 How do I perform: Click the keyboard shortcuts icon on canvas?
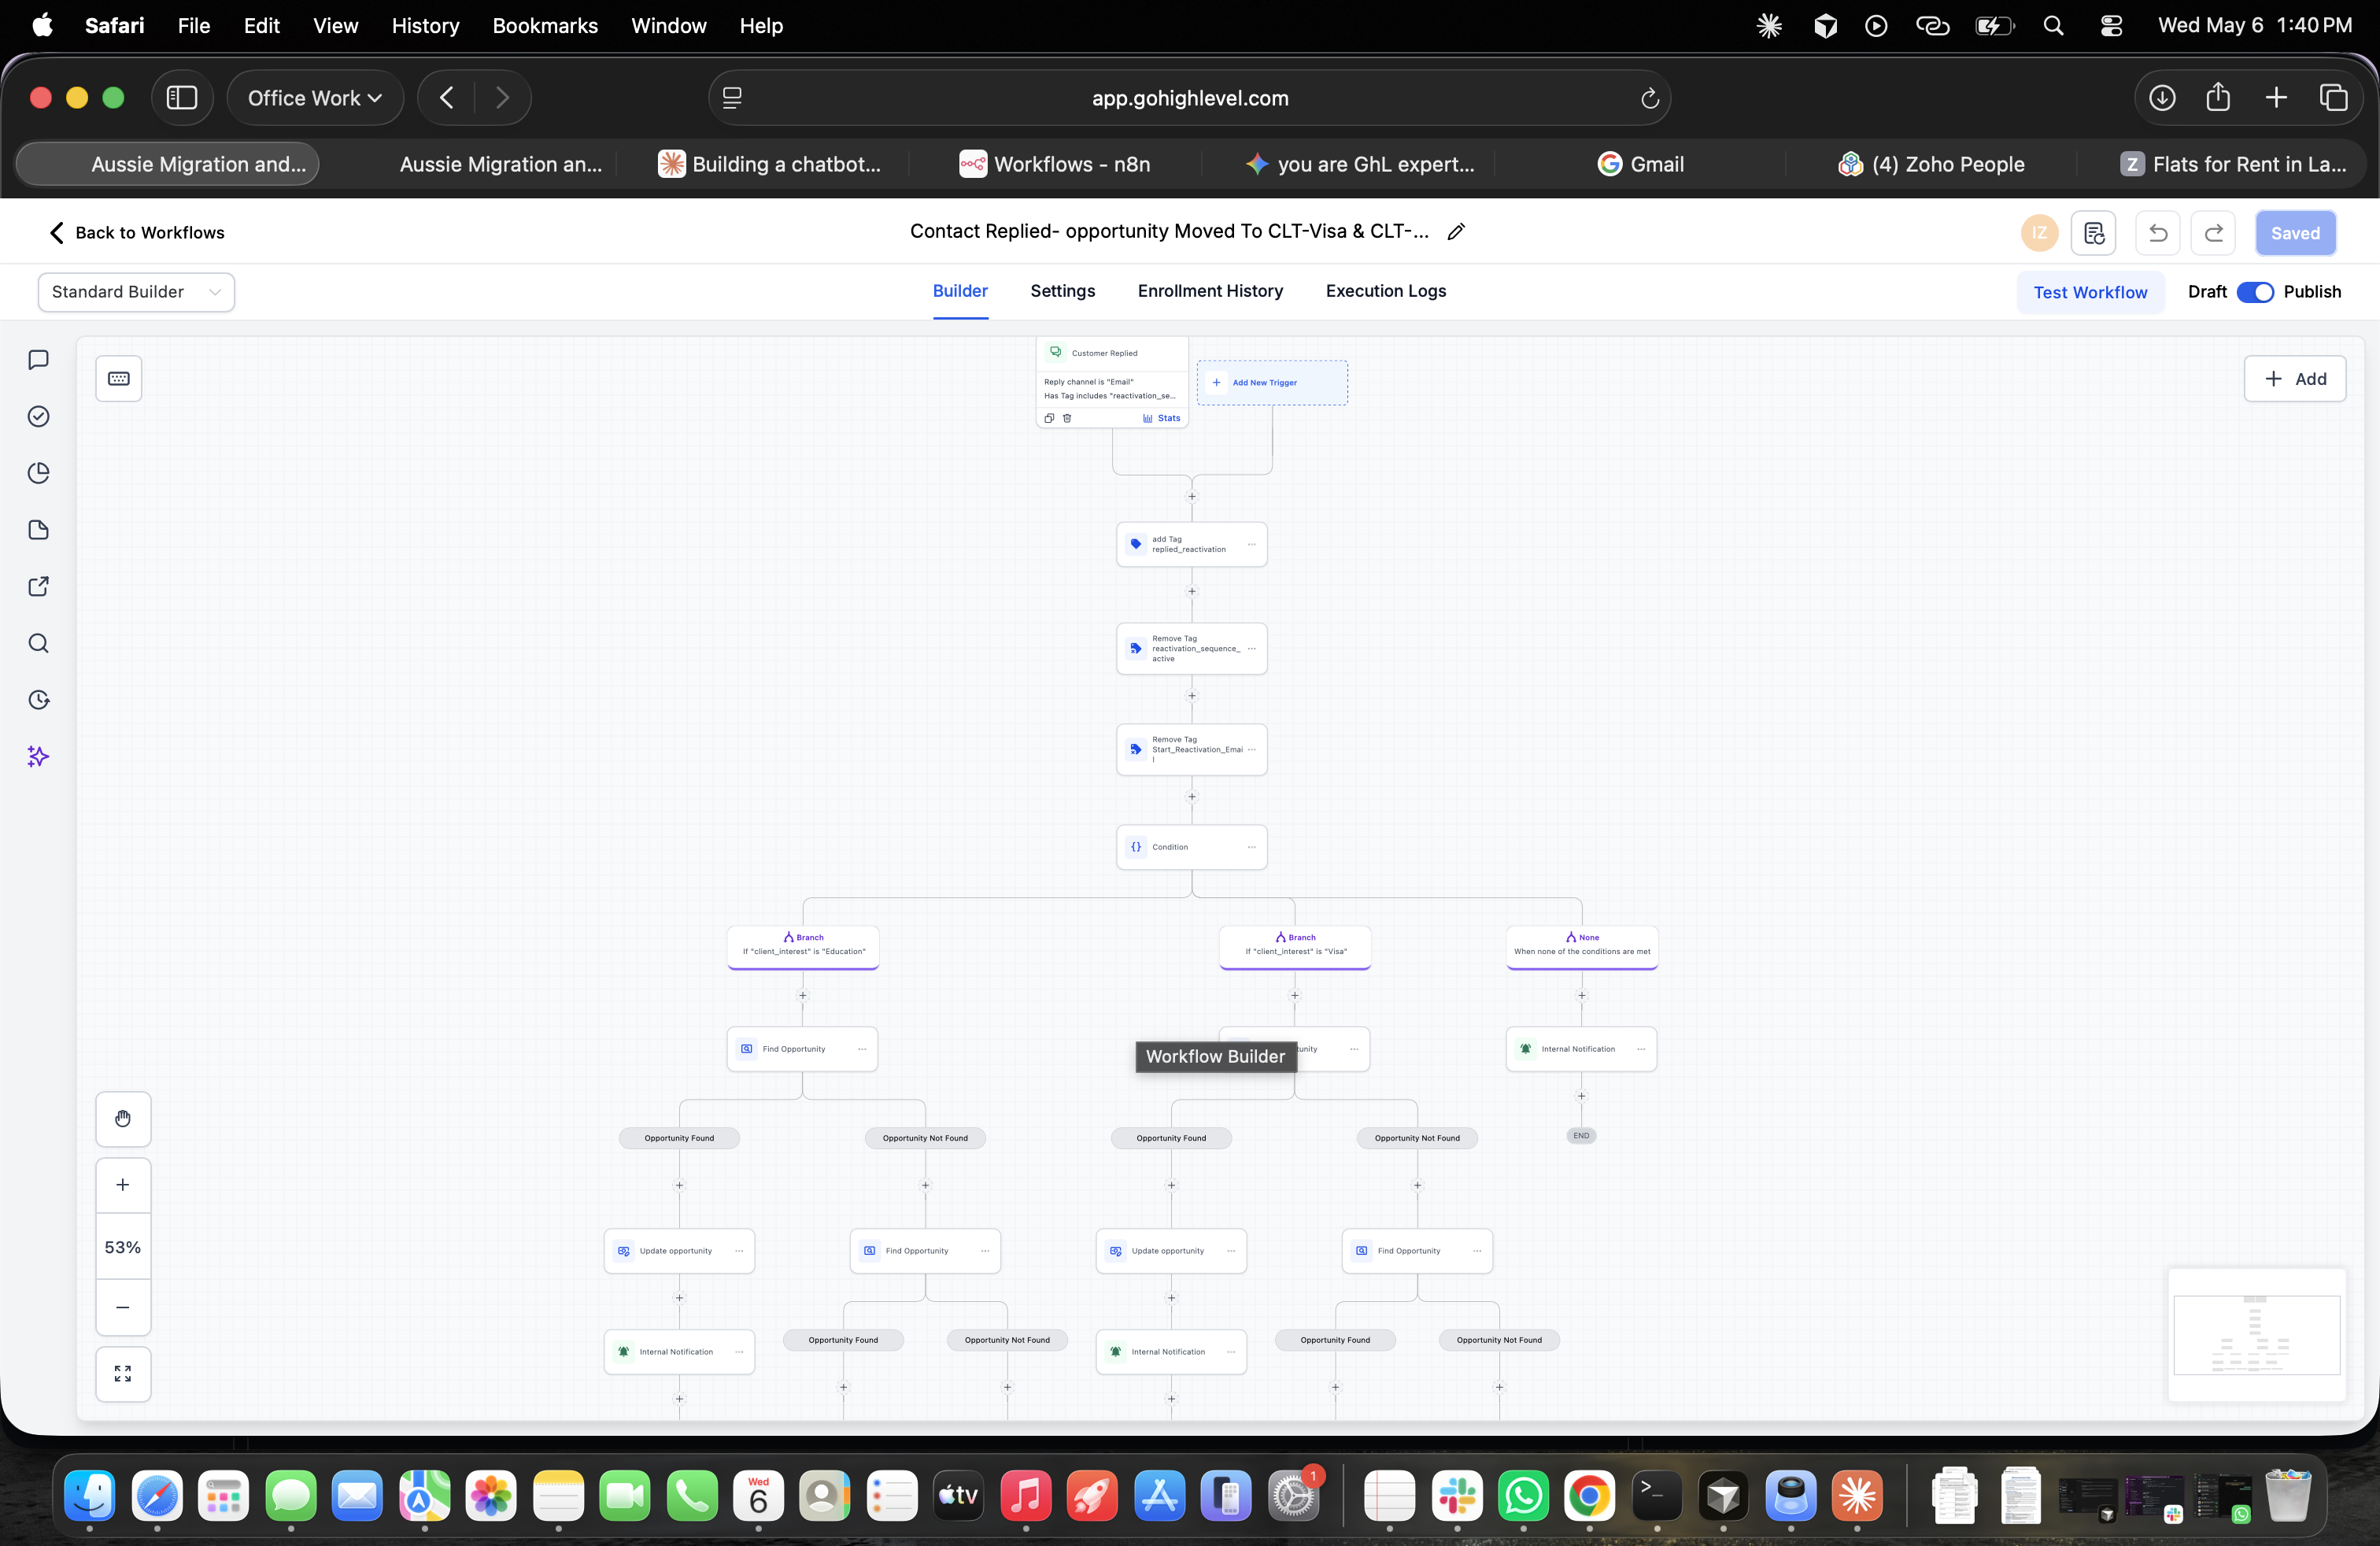119,378
